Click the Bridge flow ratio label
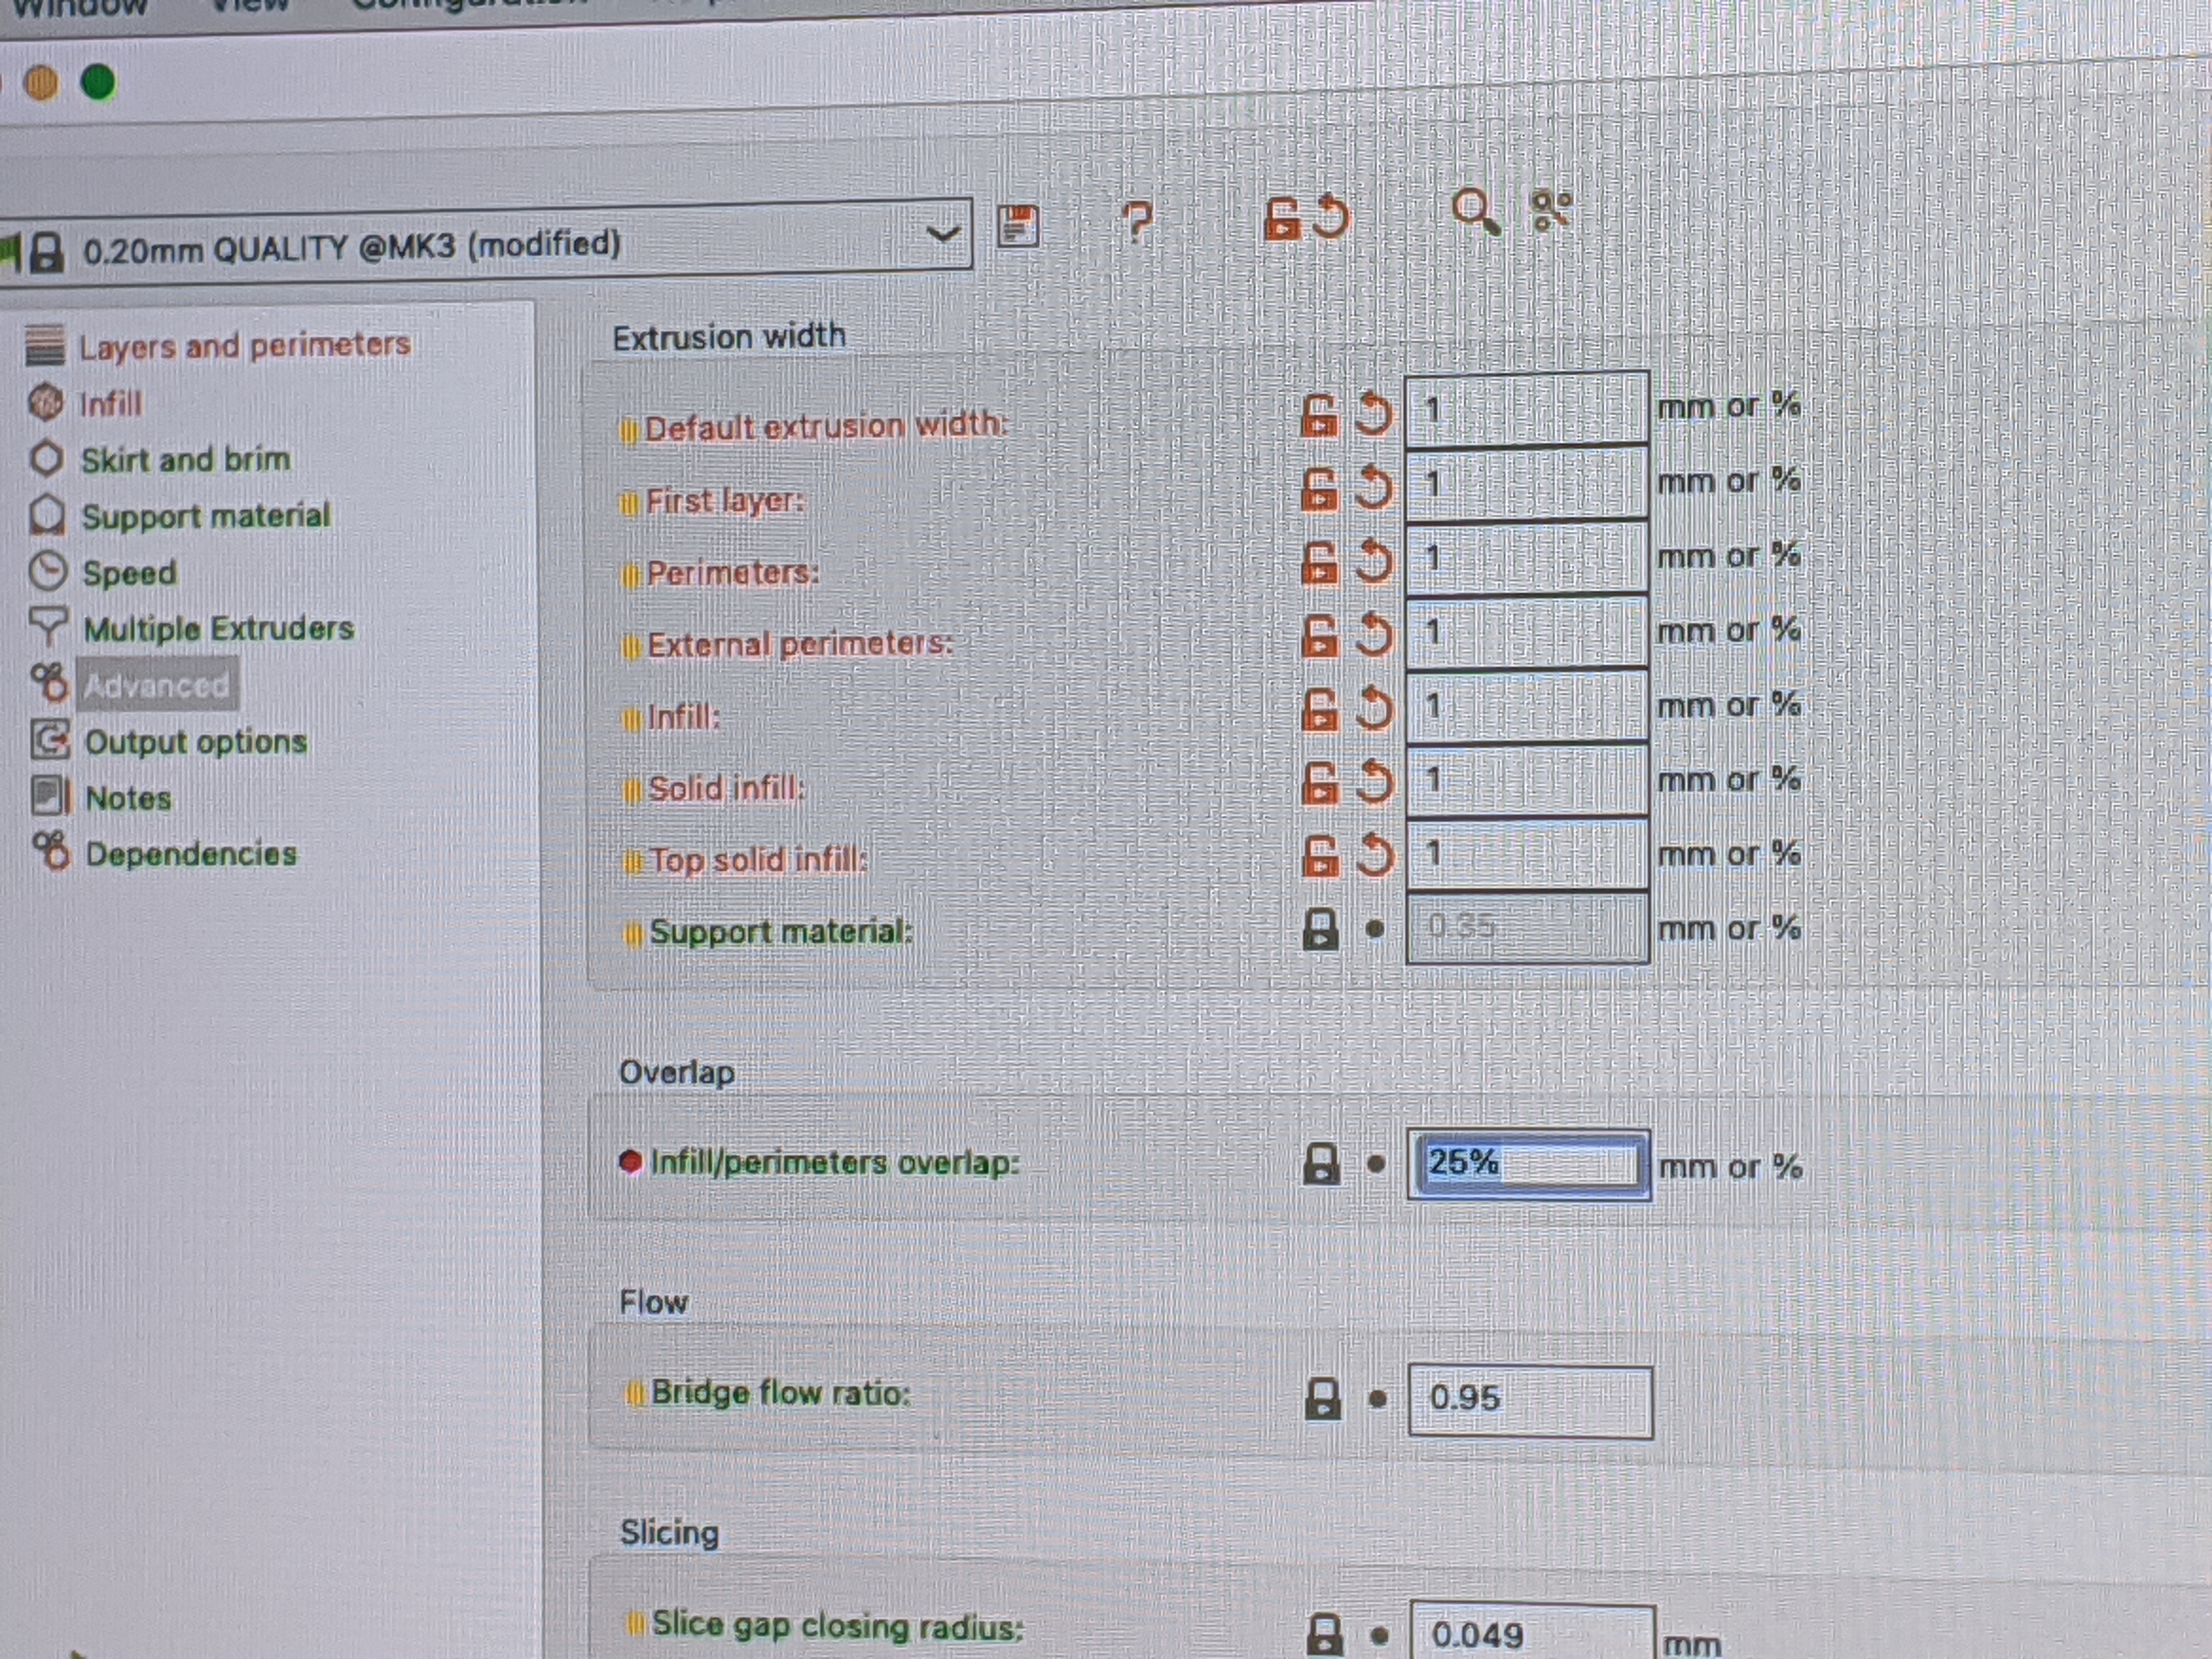Viewport: 2212px width, 1659px height. (x=781, y=1393)
